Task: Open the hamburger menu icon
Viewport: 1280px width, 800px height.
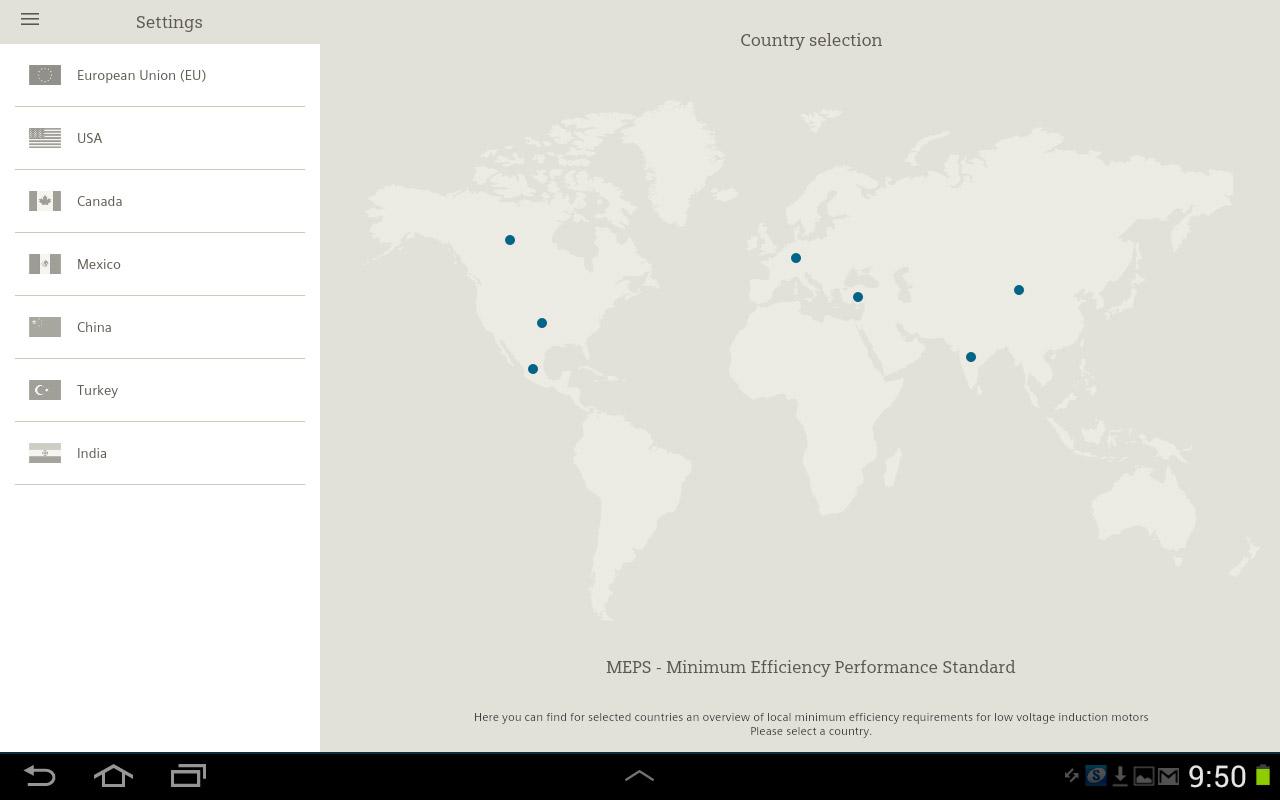Action: (30, 19)
